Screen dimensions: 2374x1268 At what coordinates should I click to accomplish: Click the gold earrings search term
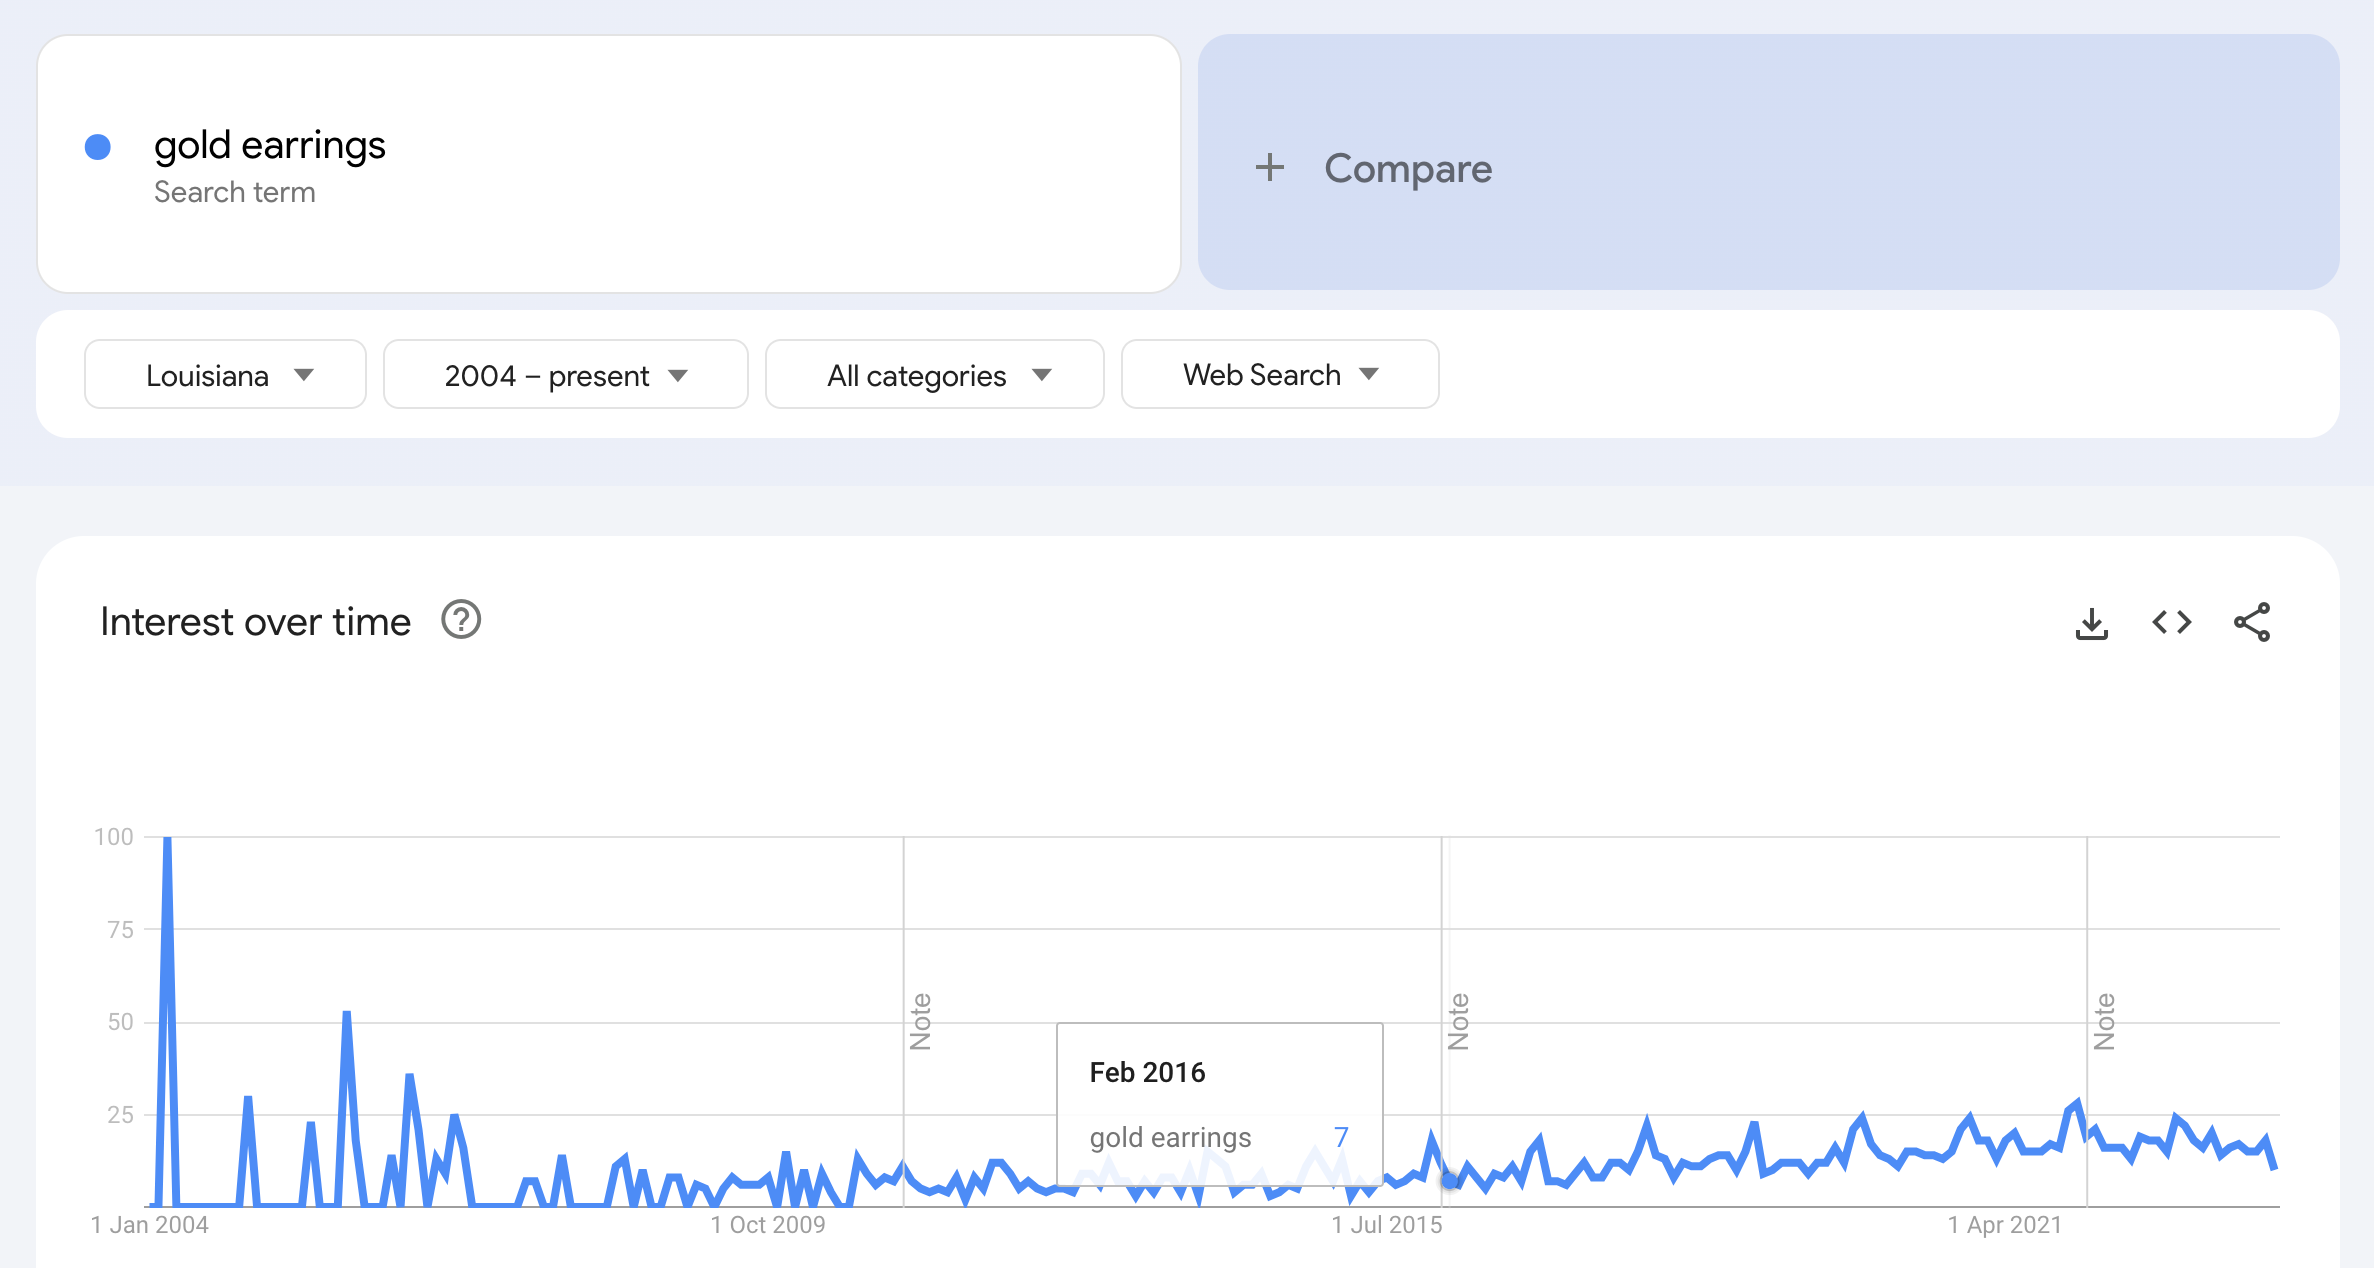click(x=270, y=146)
